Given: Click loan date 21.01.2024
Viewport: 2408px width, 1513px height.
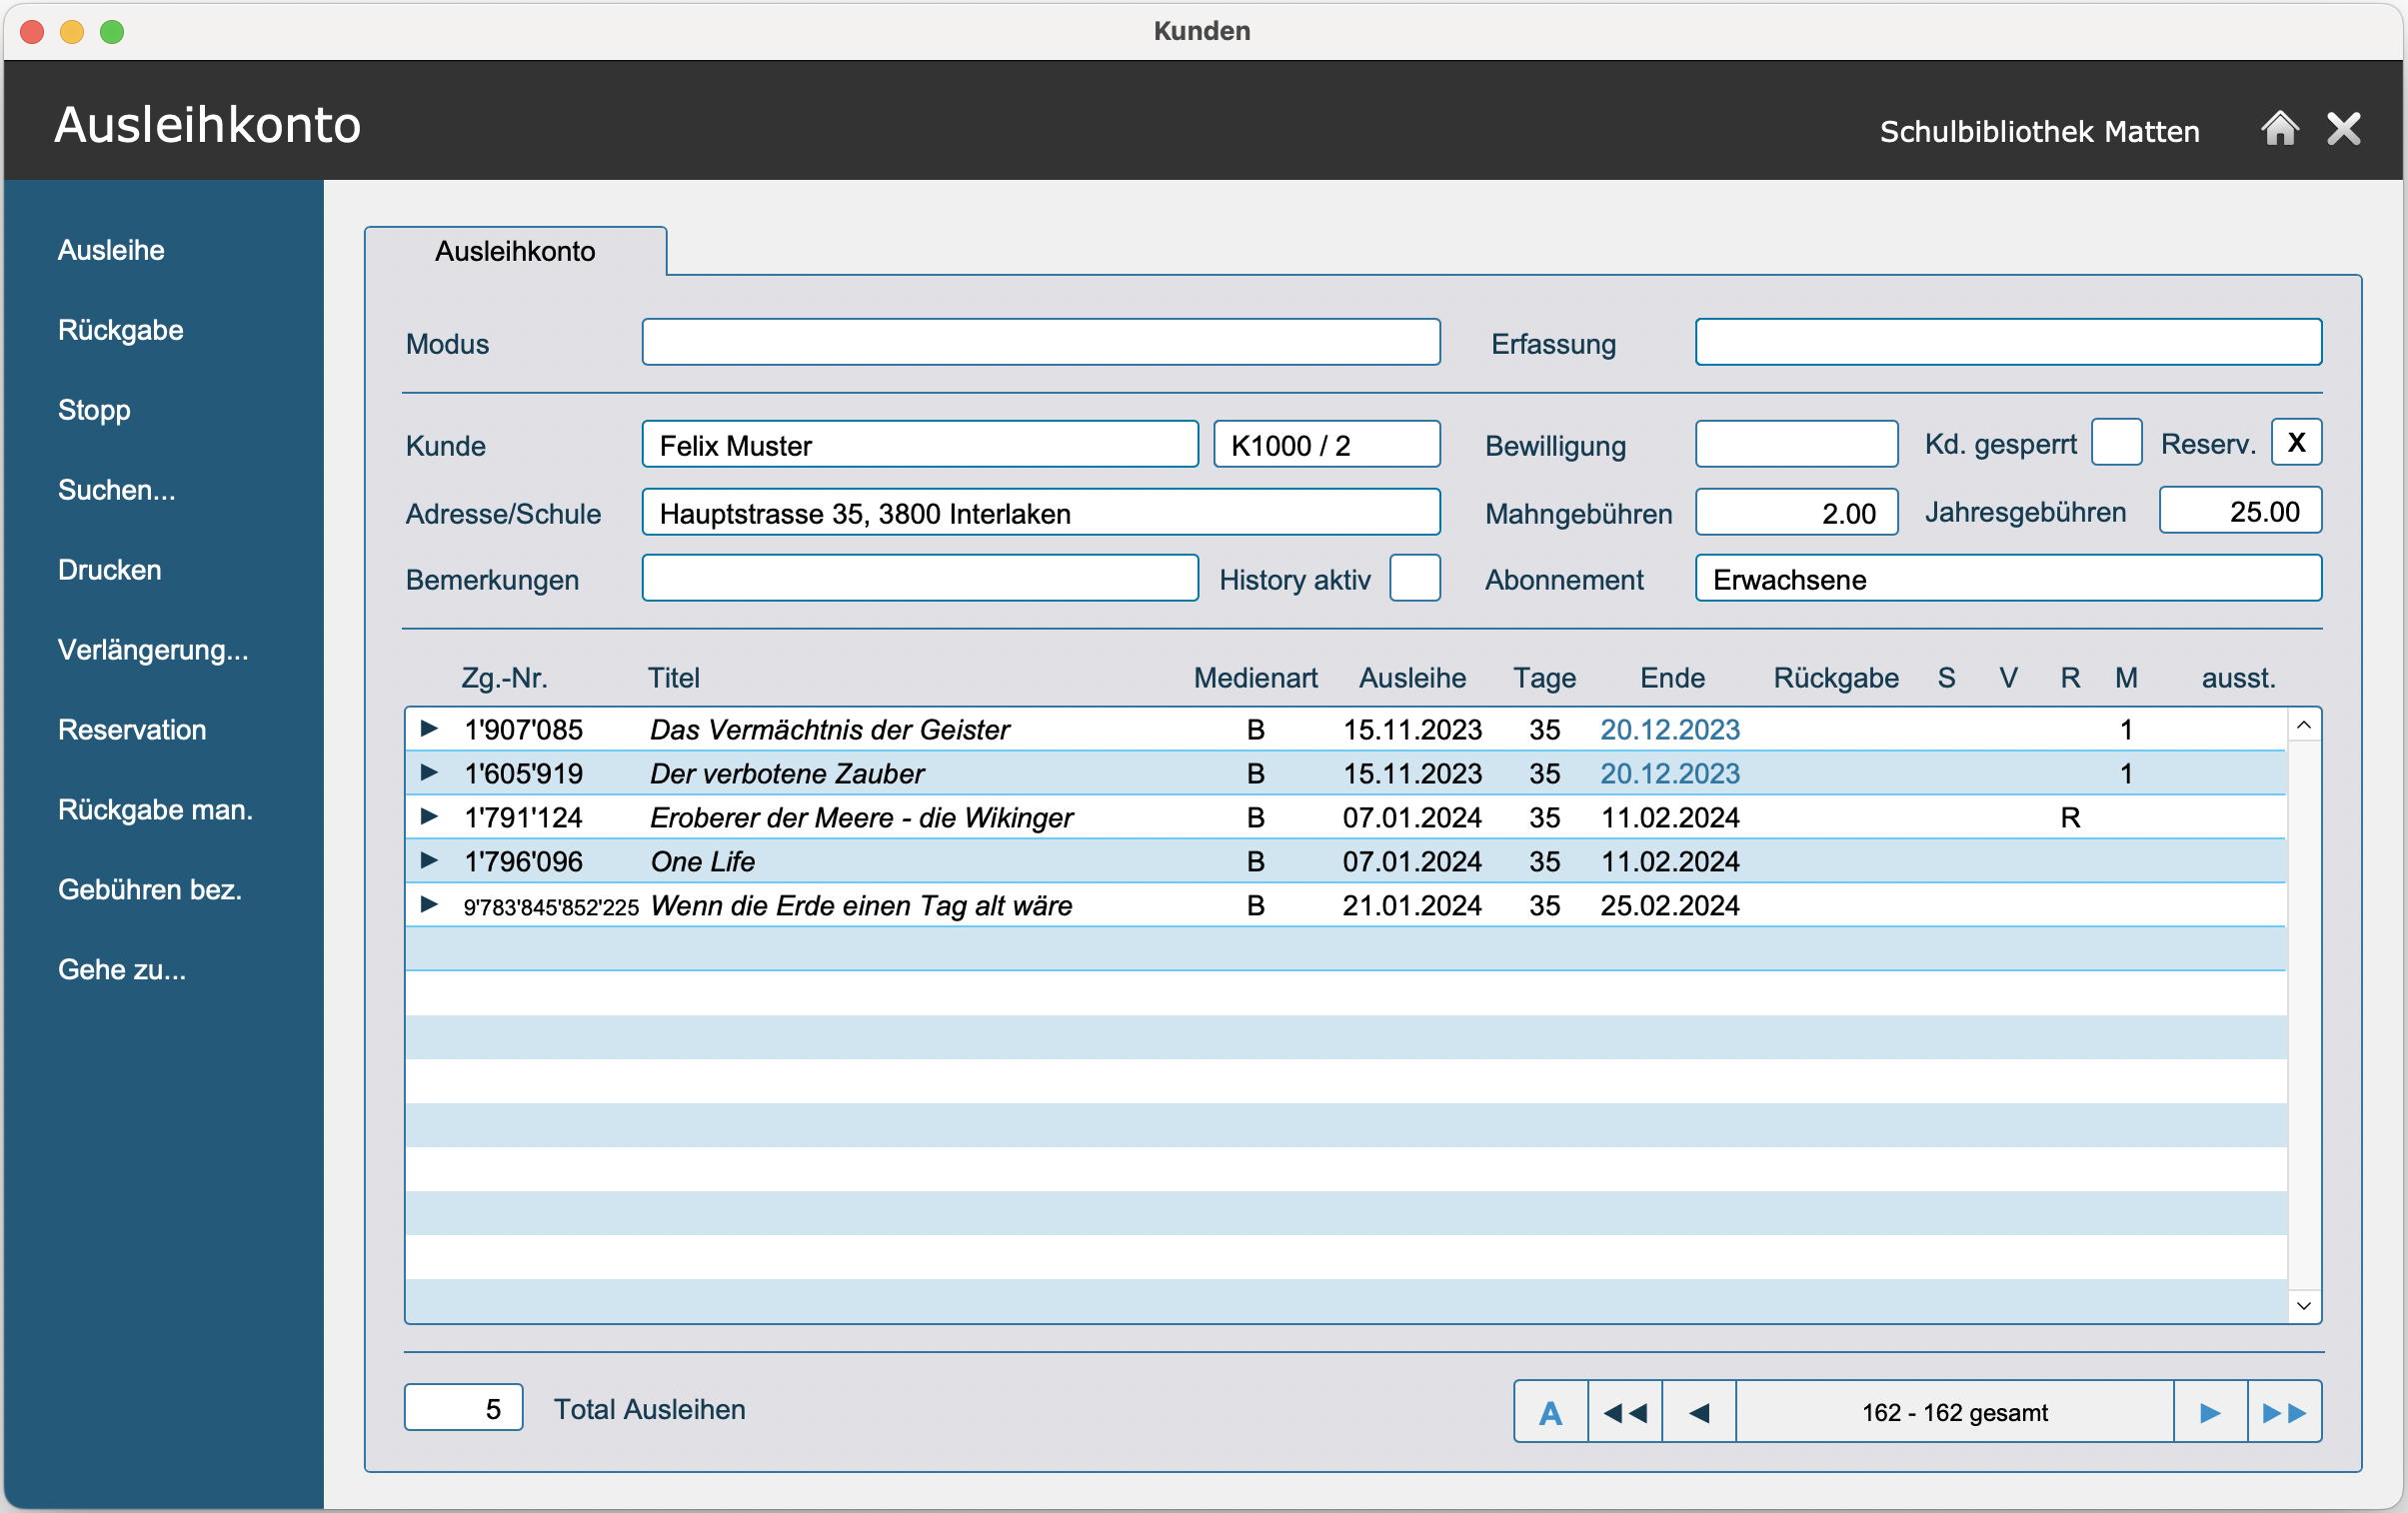Looking at the screenshot, I should tap(1411, 905).
